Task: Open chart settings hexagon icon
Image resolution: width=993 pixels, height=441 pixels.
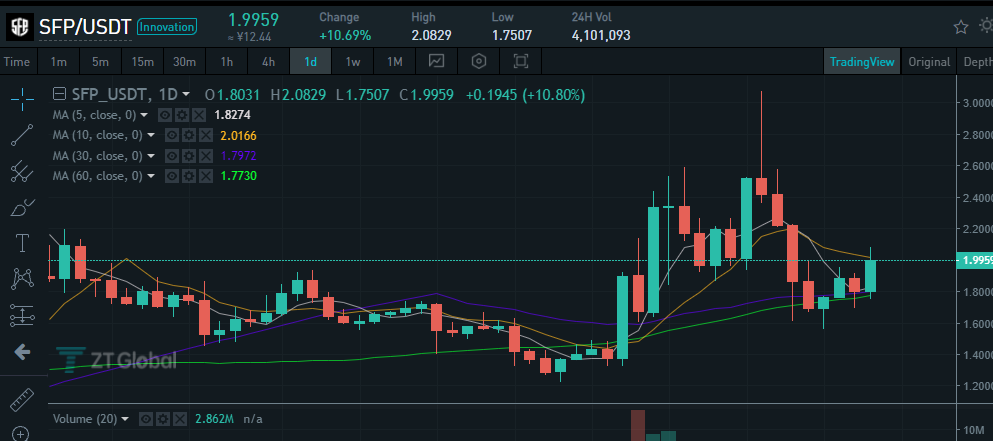Action: pyautogui.click(x=479, y=61)
